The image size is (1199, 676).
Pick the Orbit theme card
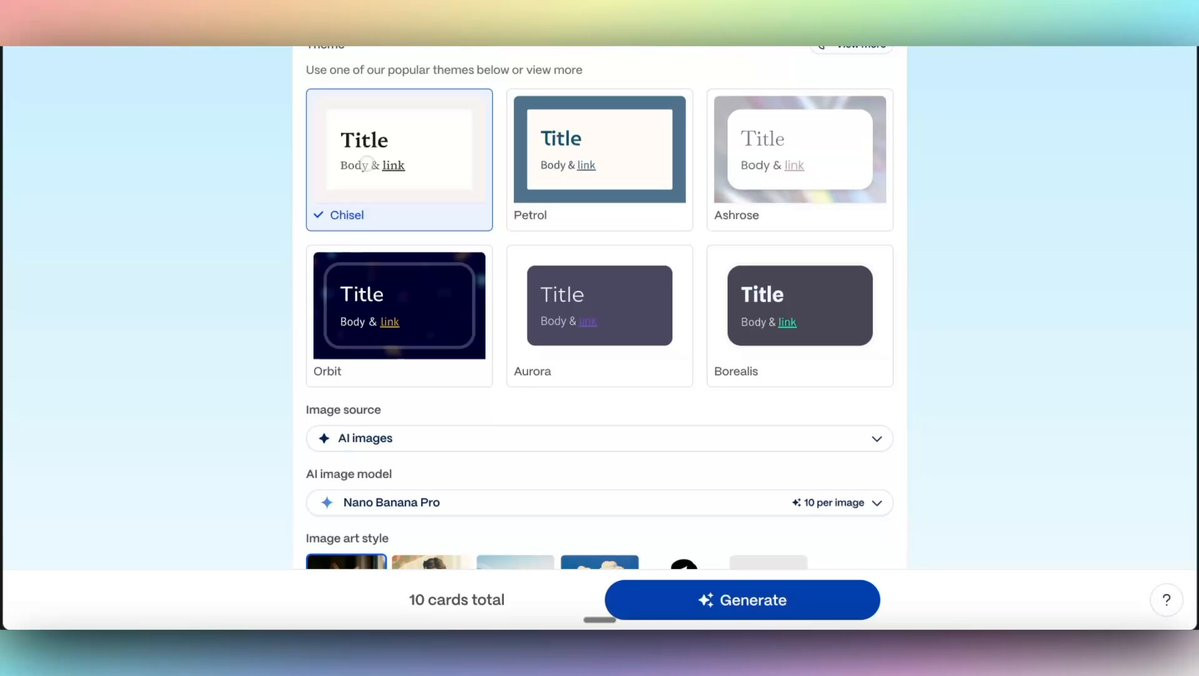[399, 315]
